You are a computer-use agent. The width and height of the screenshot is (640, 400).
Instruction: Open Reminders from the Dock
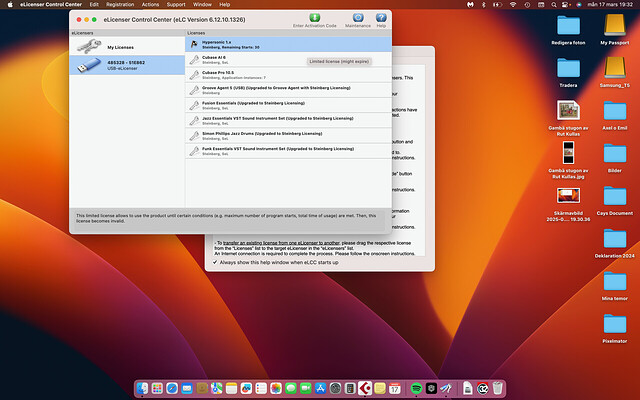click(x=261, y=388)
